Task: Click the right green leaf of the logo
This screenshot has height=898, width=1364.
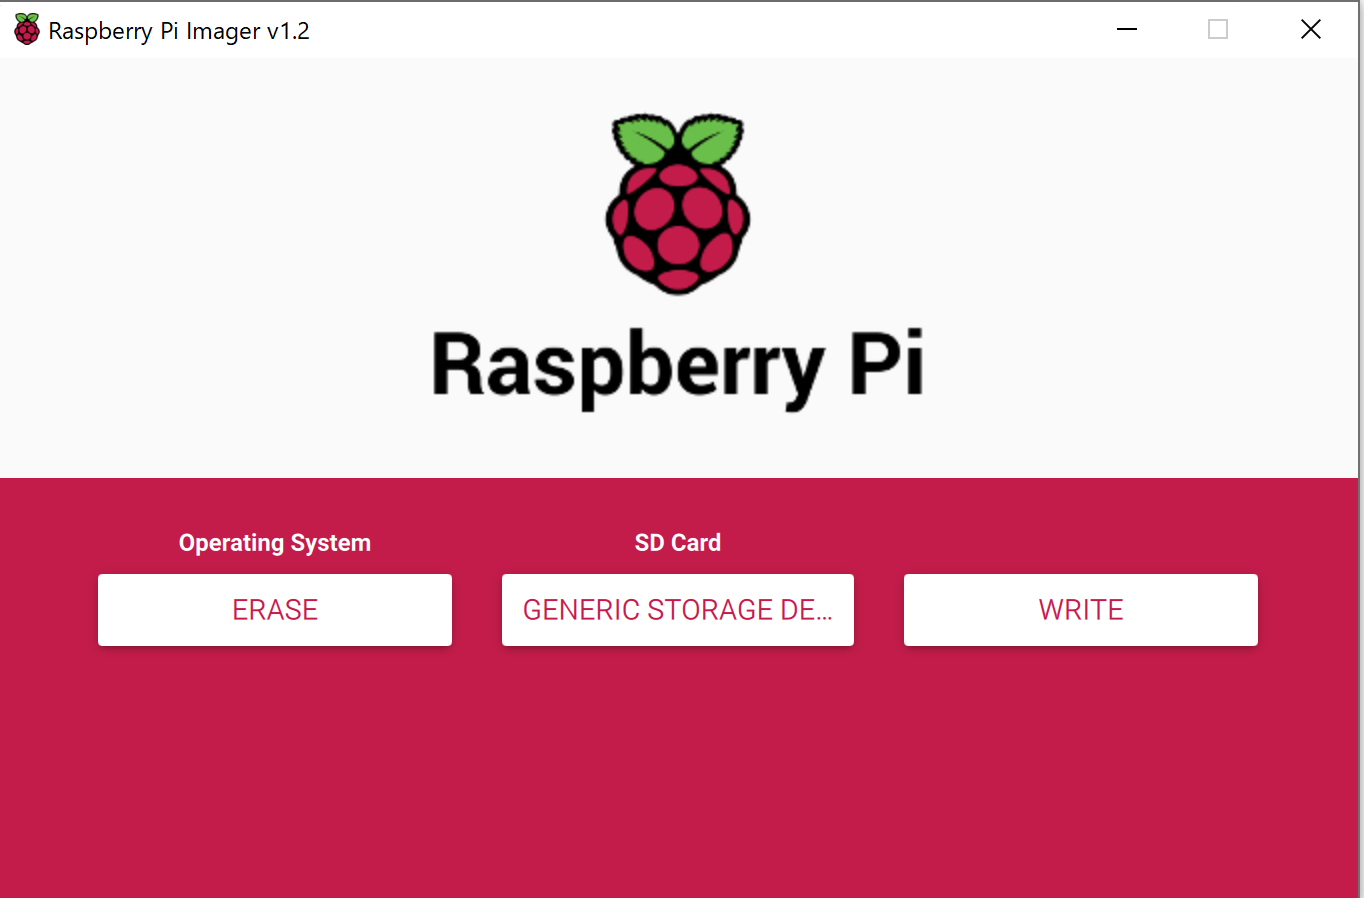Action: (x=712, y=139)
